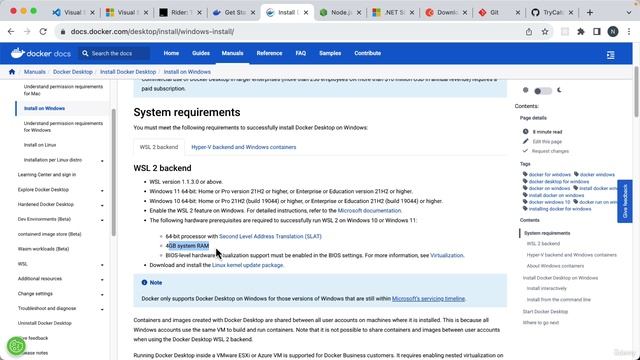640x360 pixels.
Task: Expand Dev Environments (Beta) section
Action: [x=102, y=220]
